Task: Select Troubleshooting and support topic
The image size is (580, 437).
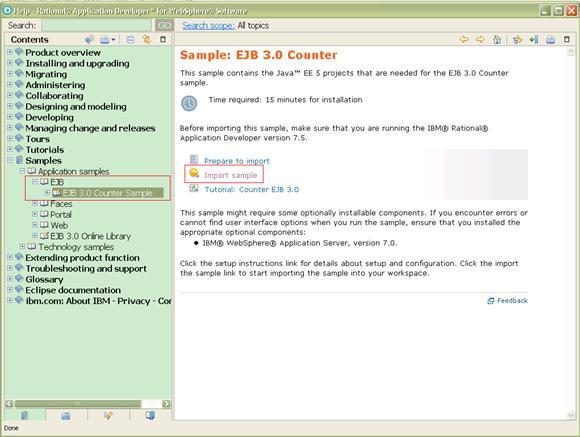Action: click(86, 268)
